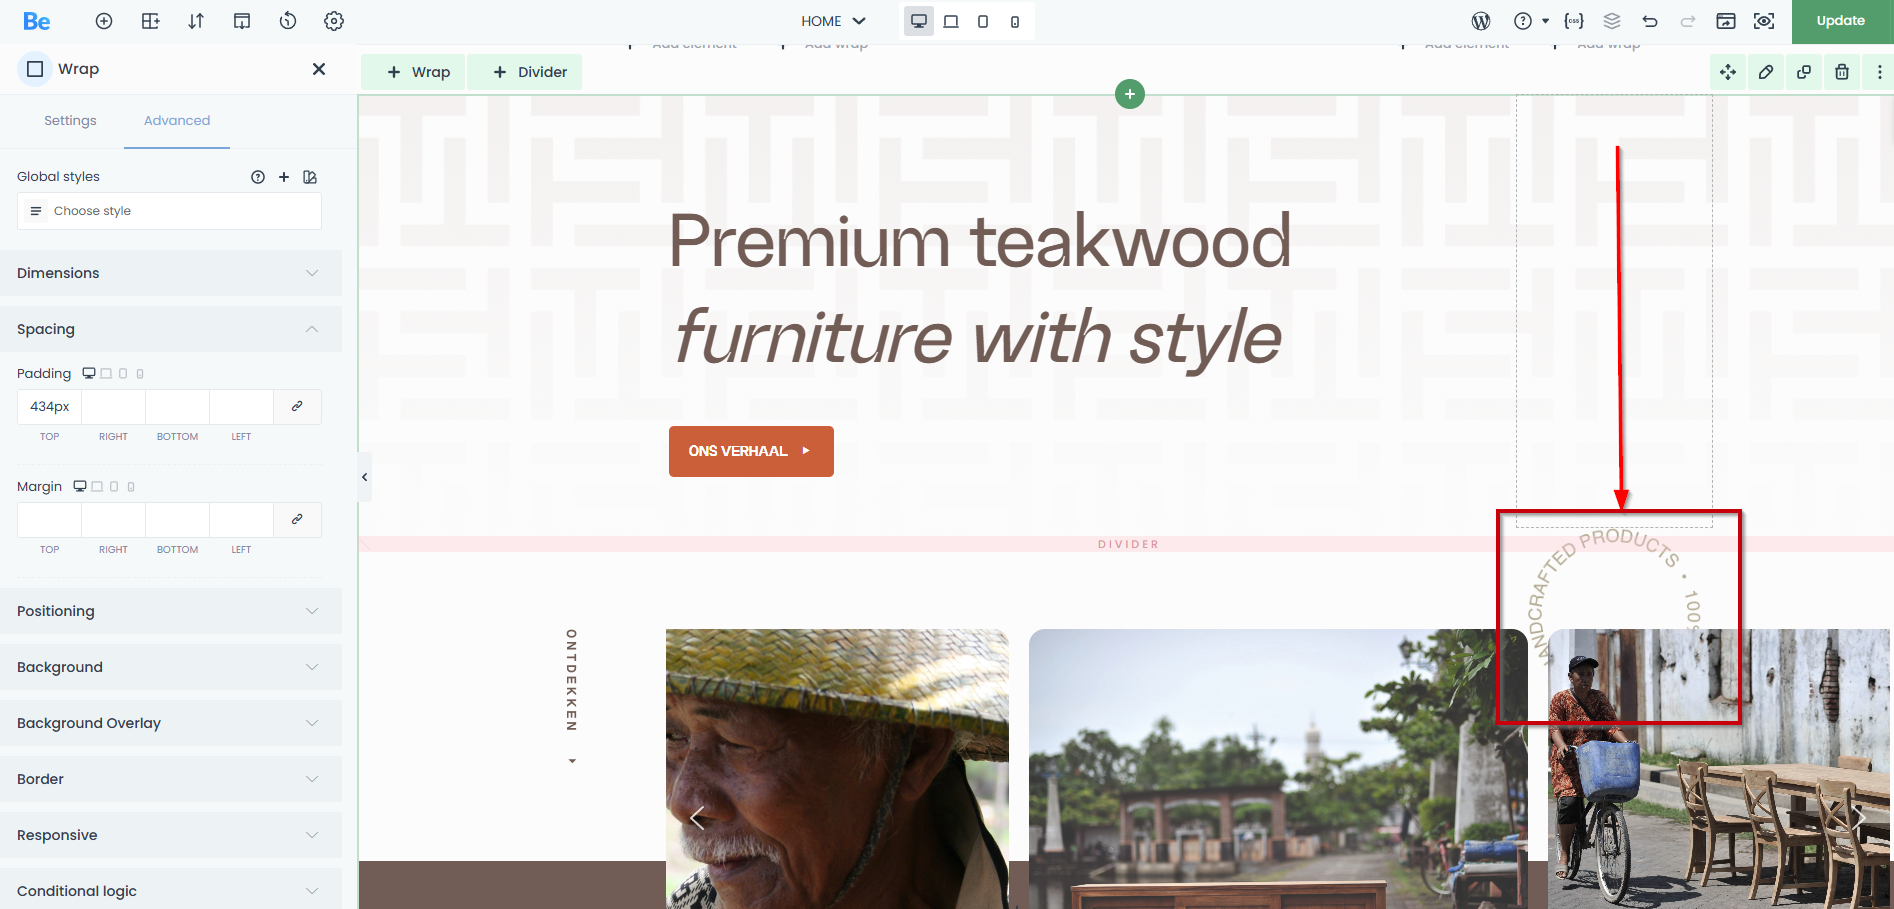Screen dimensions: 1894x909
Task: Click the Padding right input field
Action: 113,407
